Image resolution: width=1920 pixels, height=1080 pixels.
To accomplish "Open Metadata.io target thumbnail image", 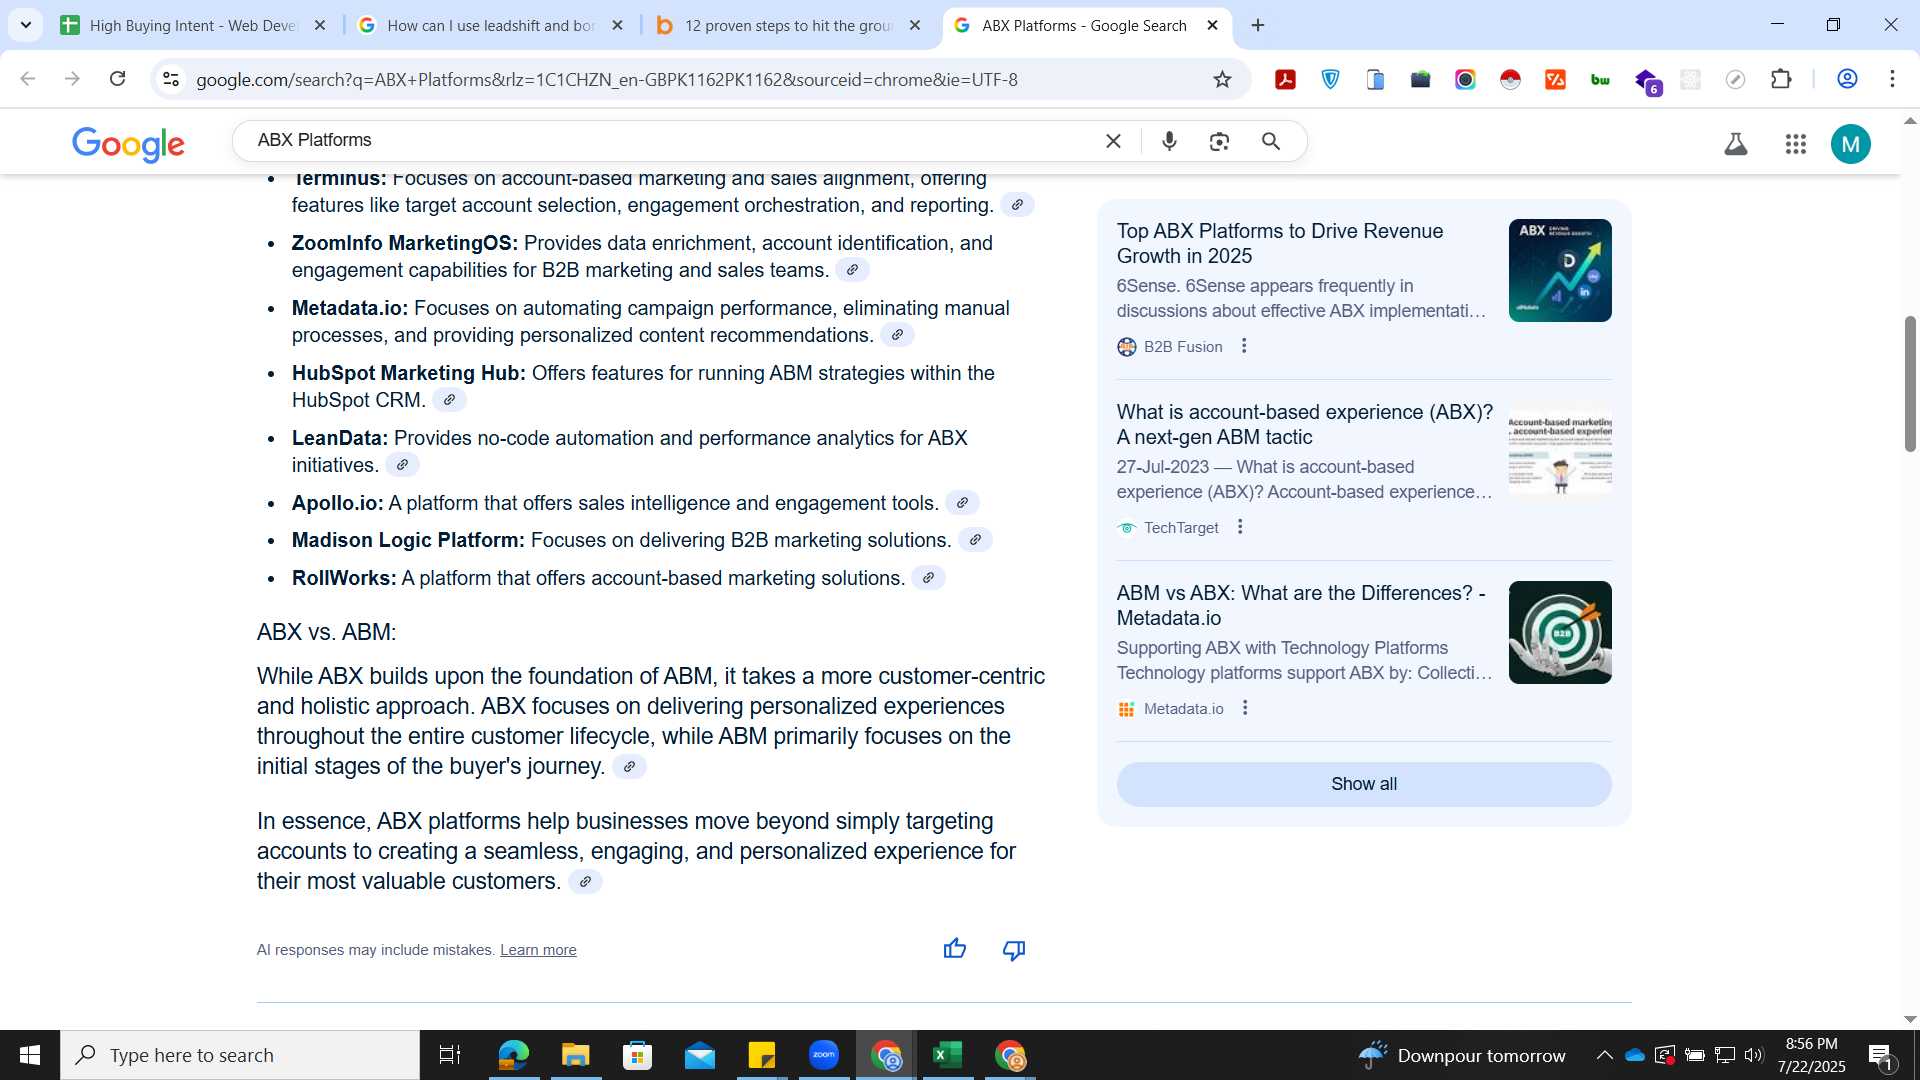I will point(1560,632).
